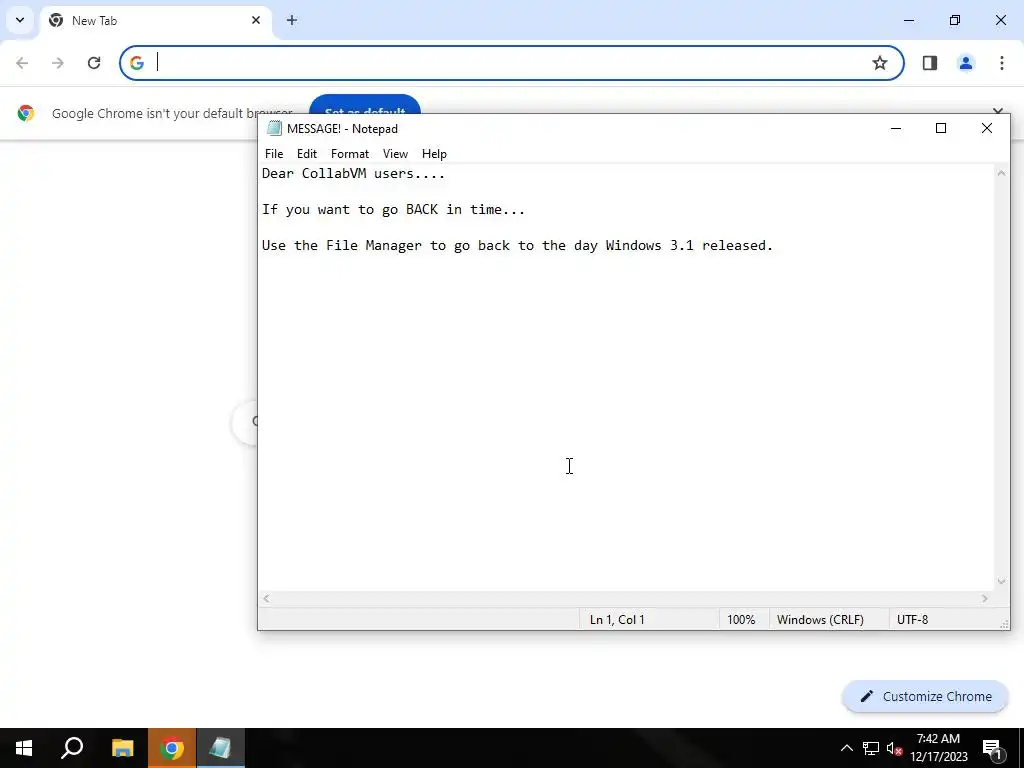Bookmark this tab with star icon

880,63
